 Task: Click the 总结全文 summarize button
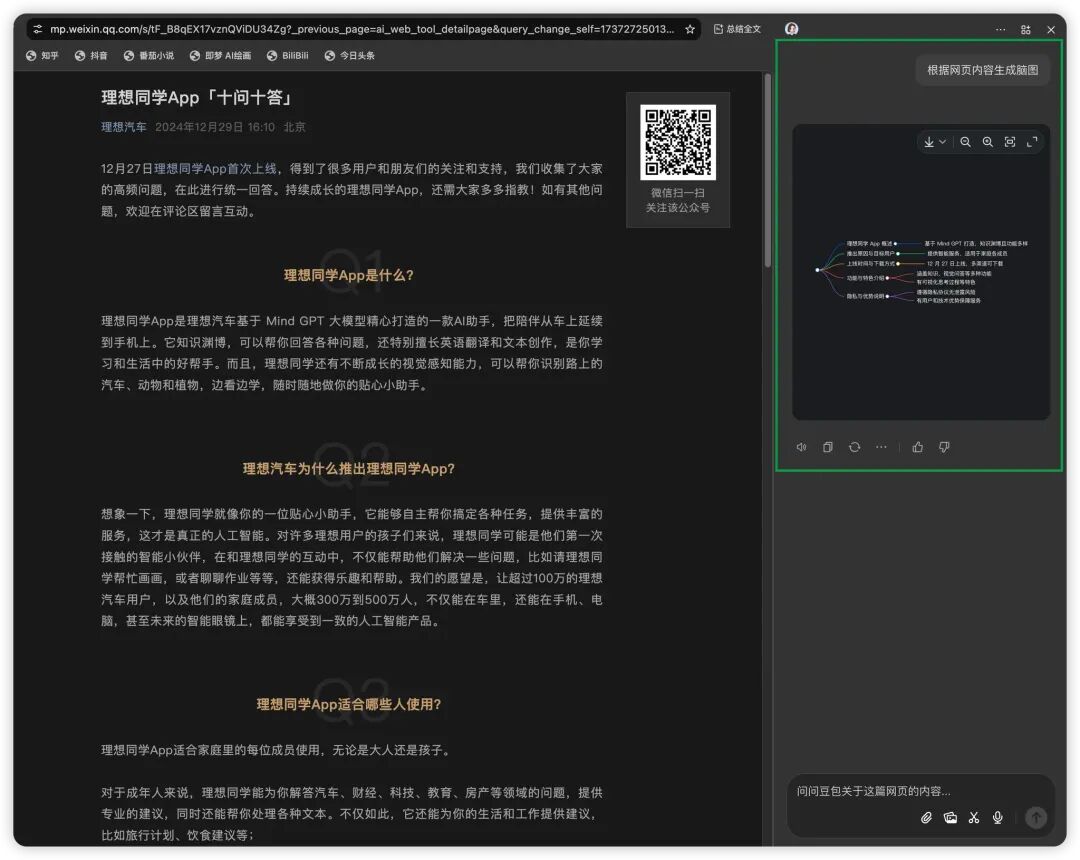(737, 29)
